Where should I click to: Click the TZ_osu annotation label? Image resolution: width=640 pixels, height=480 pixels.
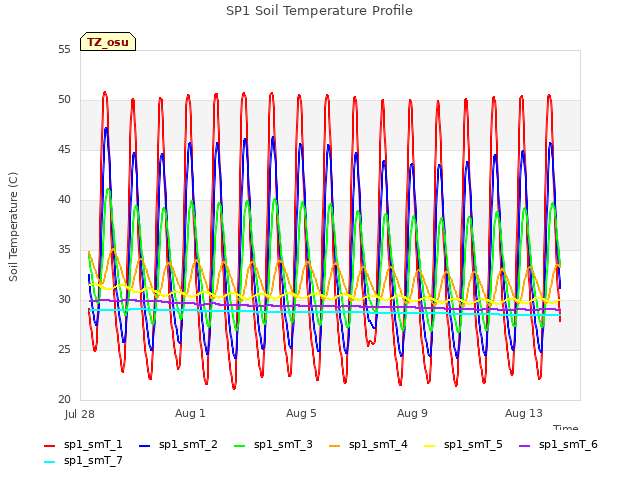click(108, 42)
